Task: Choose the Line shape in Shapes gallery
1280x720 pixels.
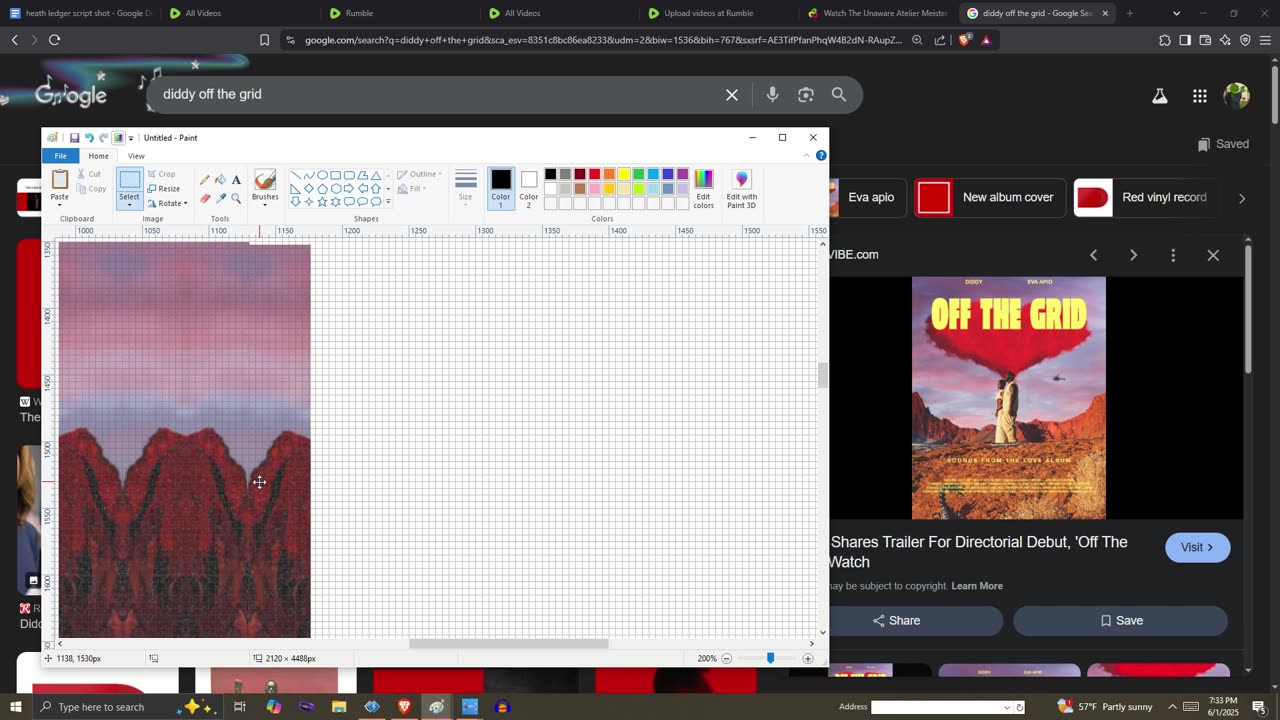Action: click(296, 175)
